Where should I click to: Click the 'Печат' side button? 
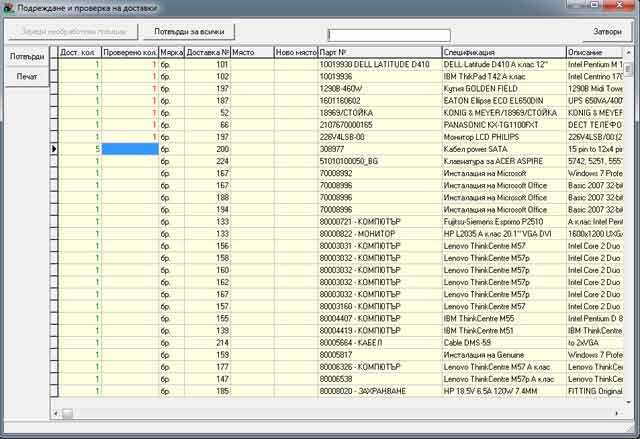[27, 77]
